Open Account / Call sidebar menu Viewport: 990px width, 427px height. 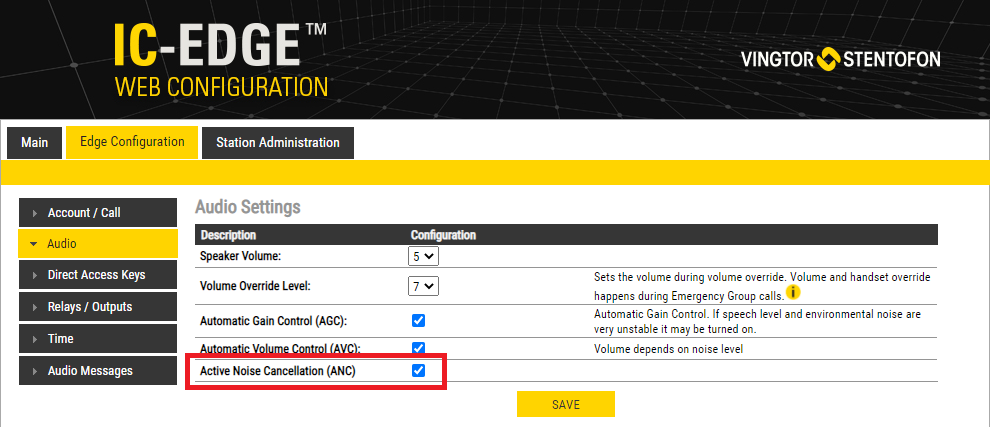click(x=98, y=213)
